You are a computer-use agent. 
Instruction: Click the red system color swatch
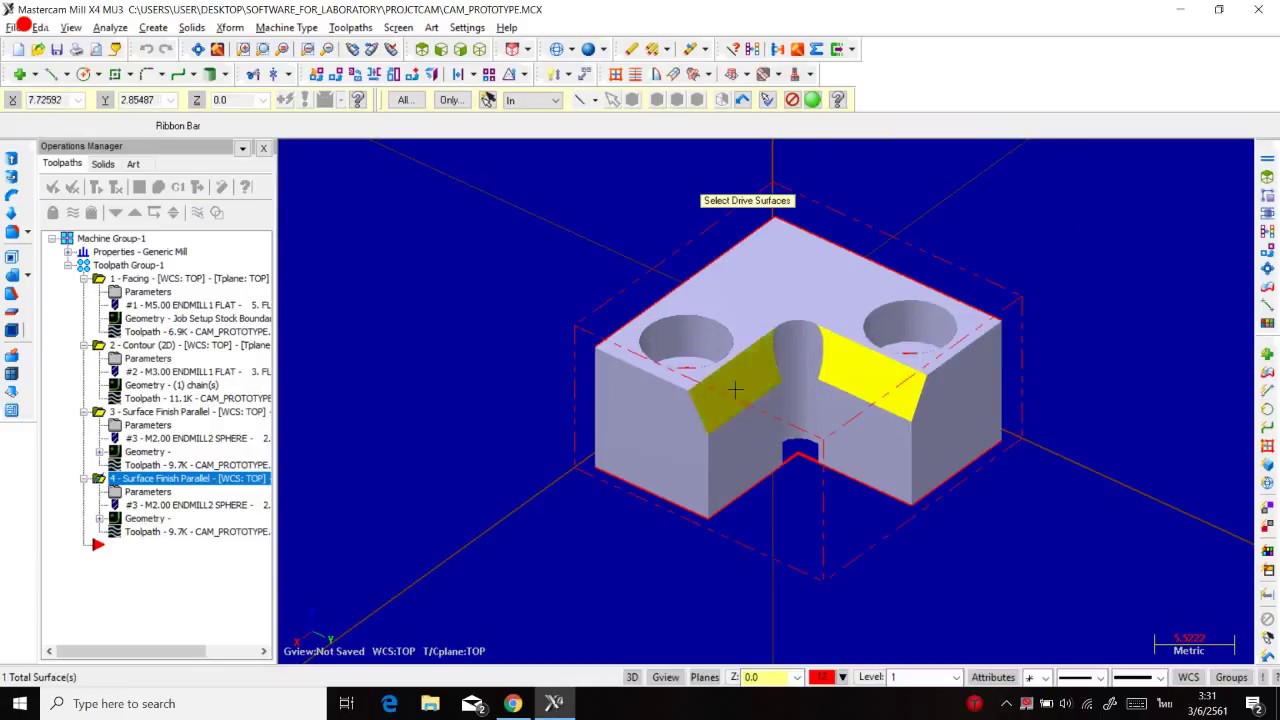(821, 677)
